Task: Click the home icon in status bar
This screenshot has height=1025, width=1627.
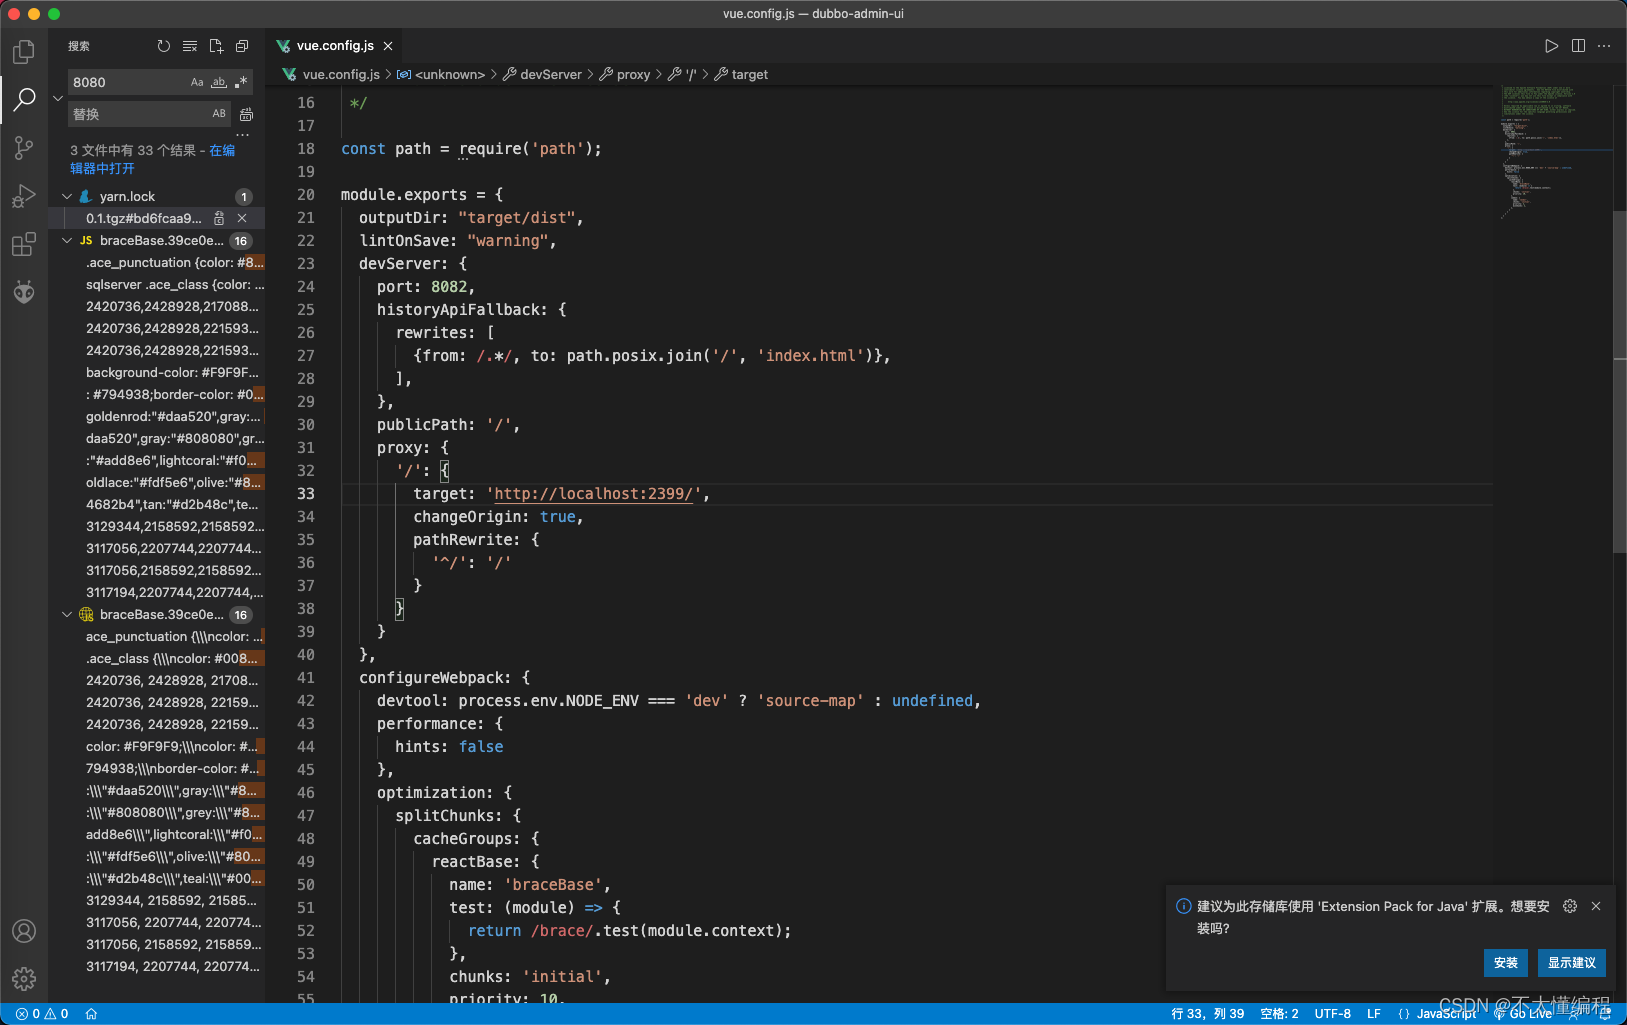Action: click(91, 1014)
